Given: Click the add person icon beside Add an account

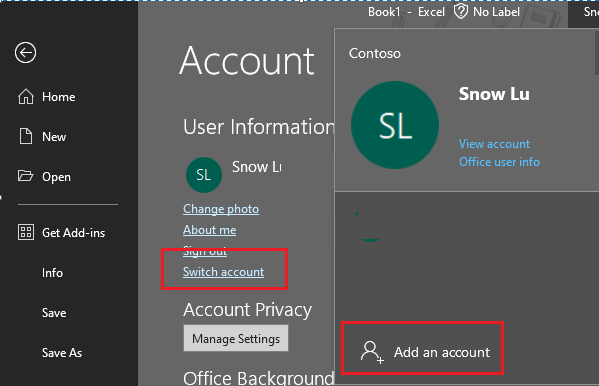Looking at the screenshot, I should (372, 352).
